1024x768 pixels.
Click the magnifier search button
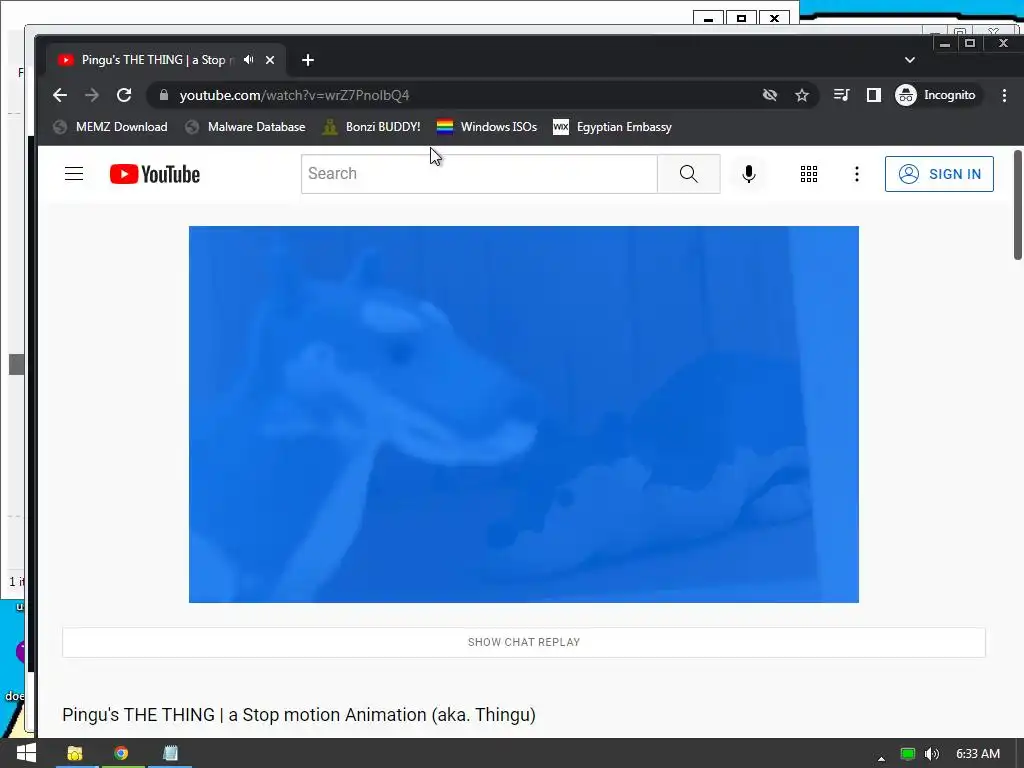tap(688, 174)
